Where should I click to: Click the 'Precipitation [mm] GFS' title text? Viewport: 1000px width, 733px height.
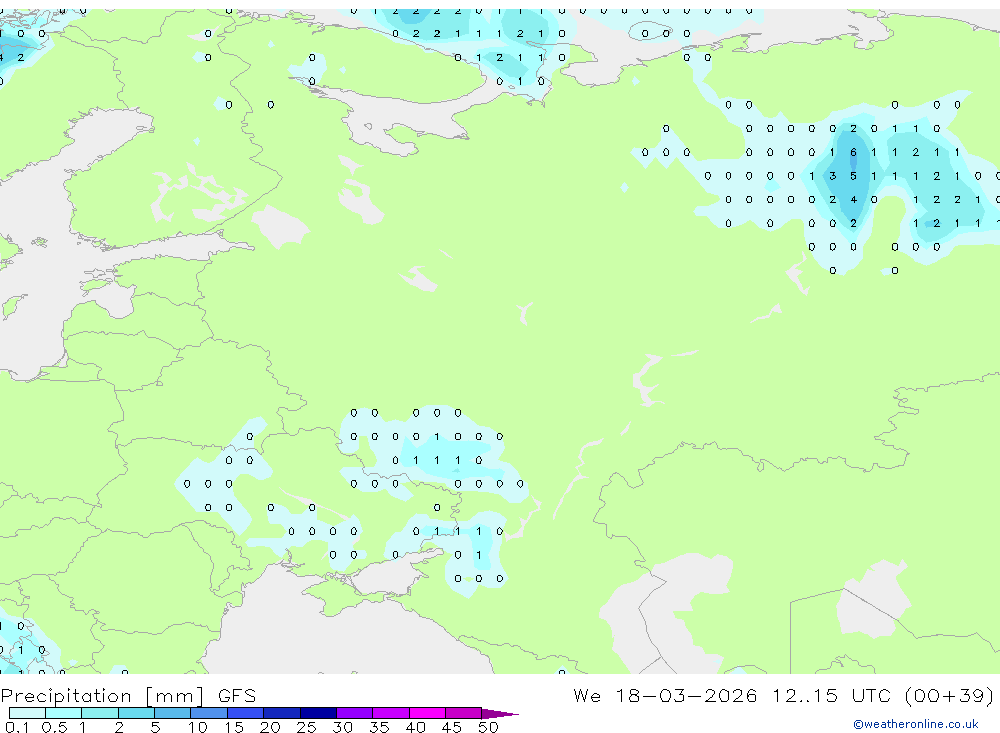128,696
